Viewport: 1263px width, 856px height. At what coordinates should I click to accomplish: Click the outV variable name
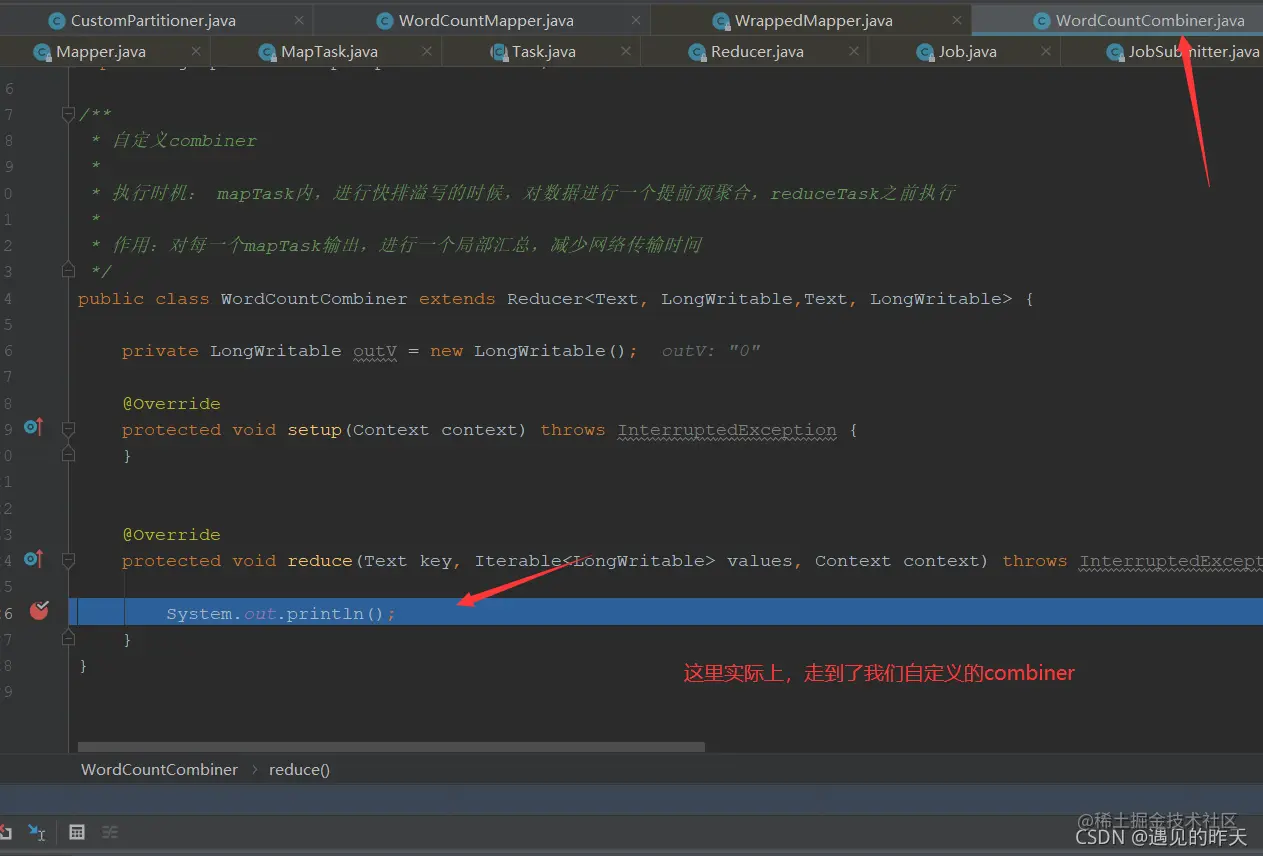pos(375,351)
